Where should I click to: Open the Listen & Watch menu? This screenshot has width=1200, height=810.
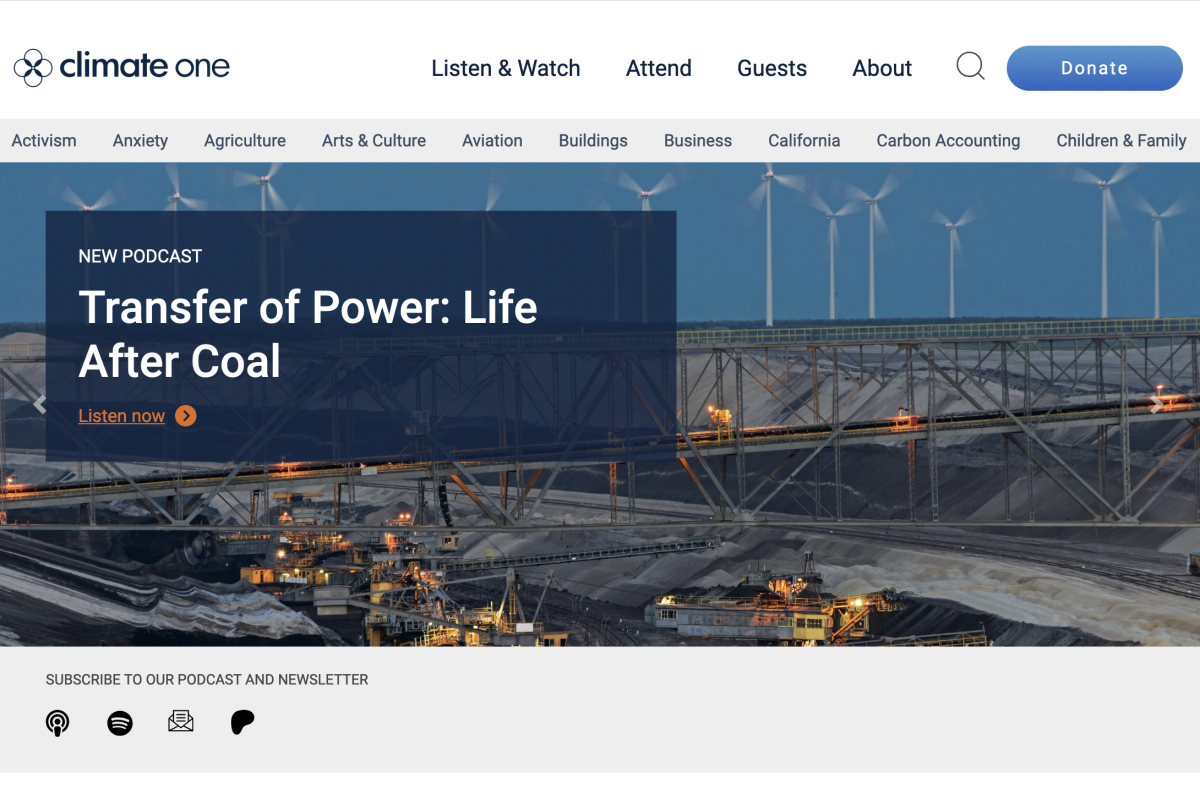coord(506,68)
